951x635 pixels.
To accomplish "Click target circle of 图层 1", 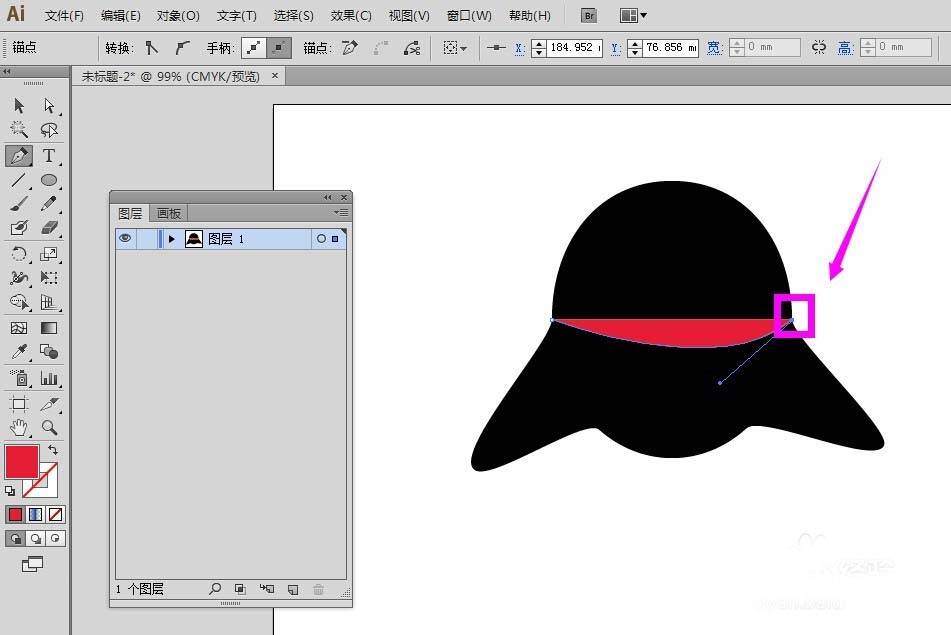I will point(321,239).
